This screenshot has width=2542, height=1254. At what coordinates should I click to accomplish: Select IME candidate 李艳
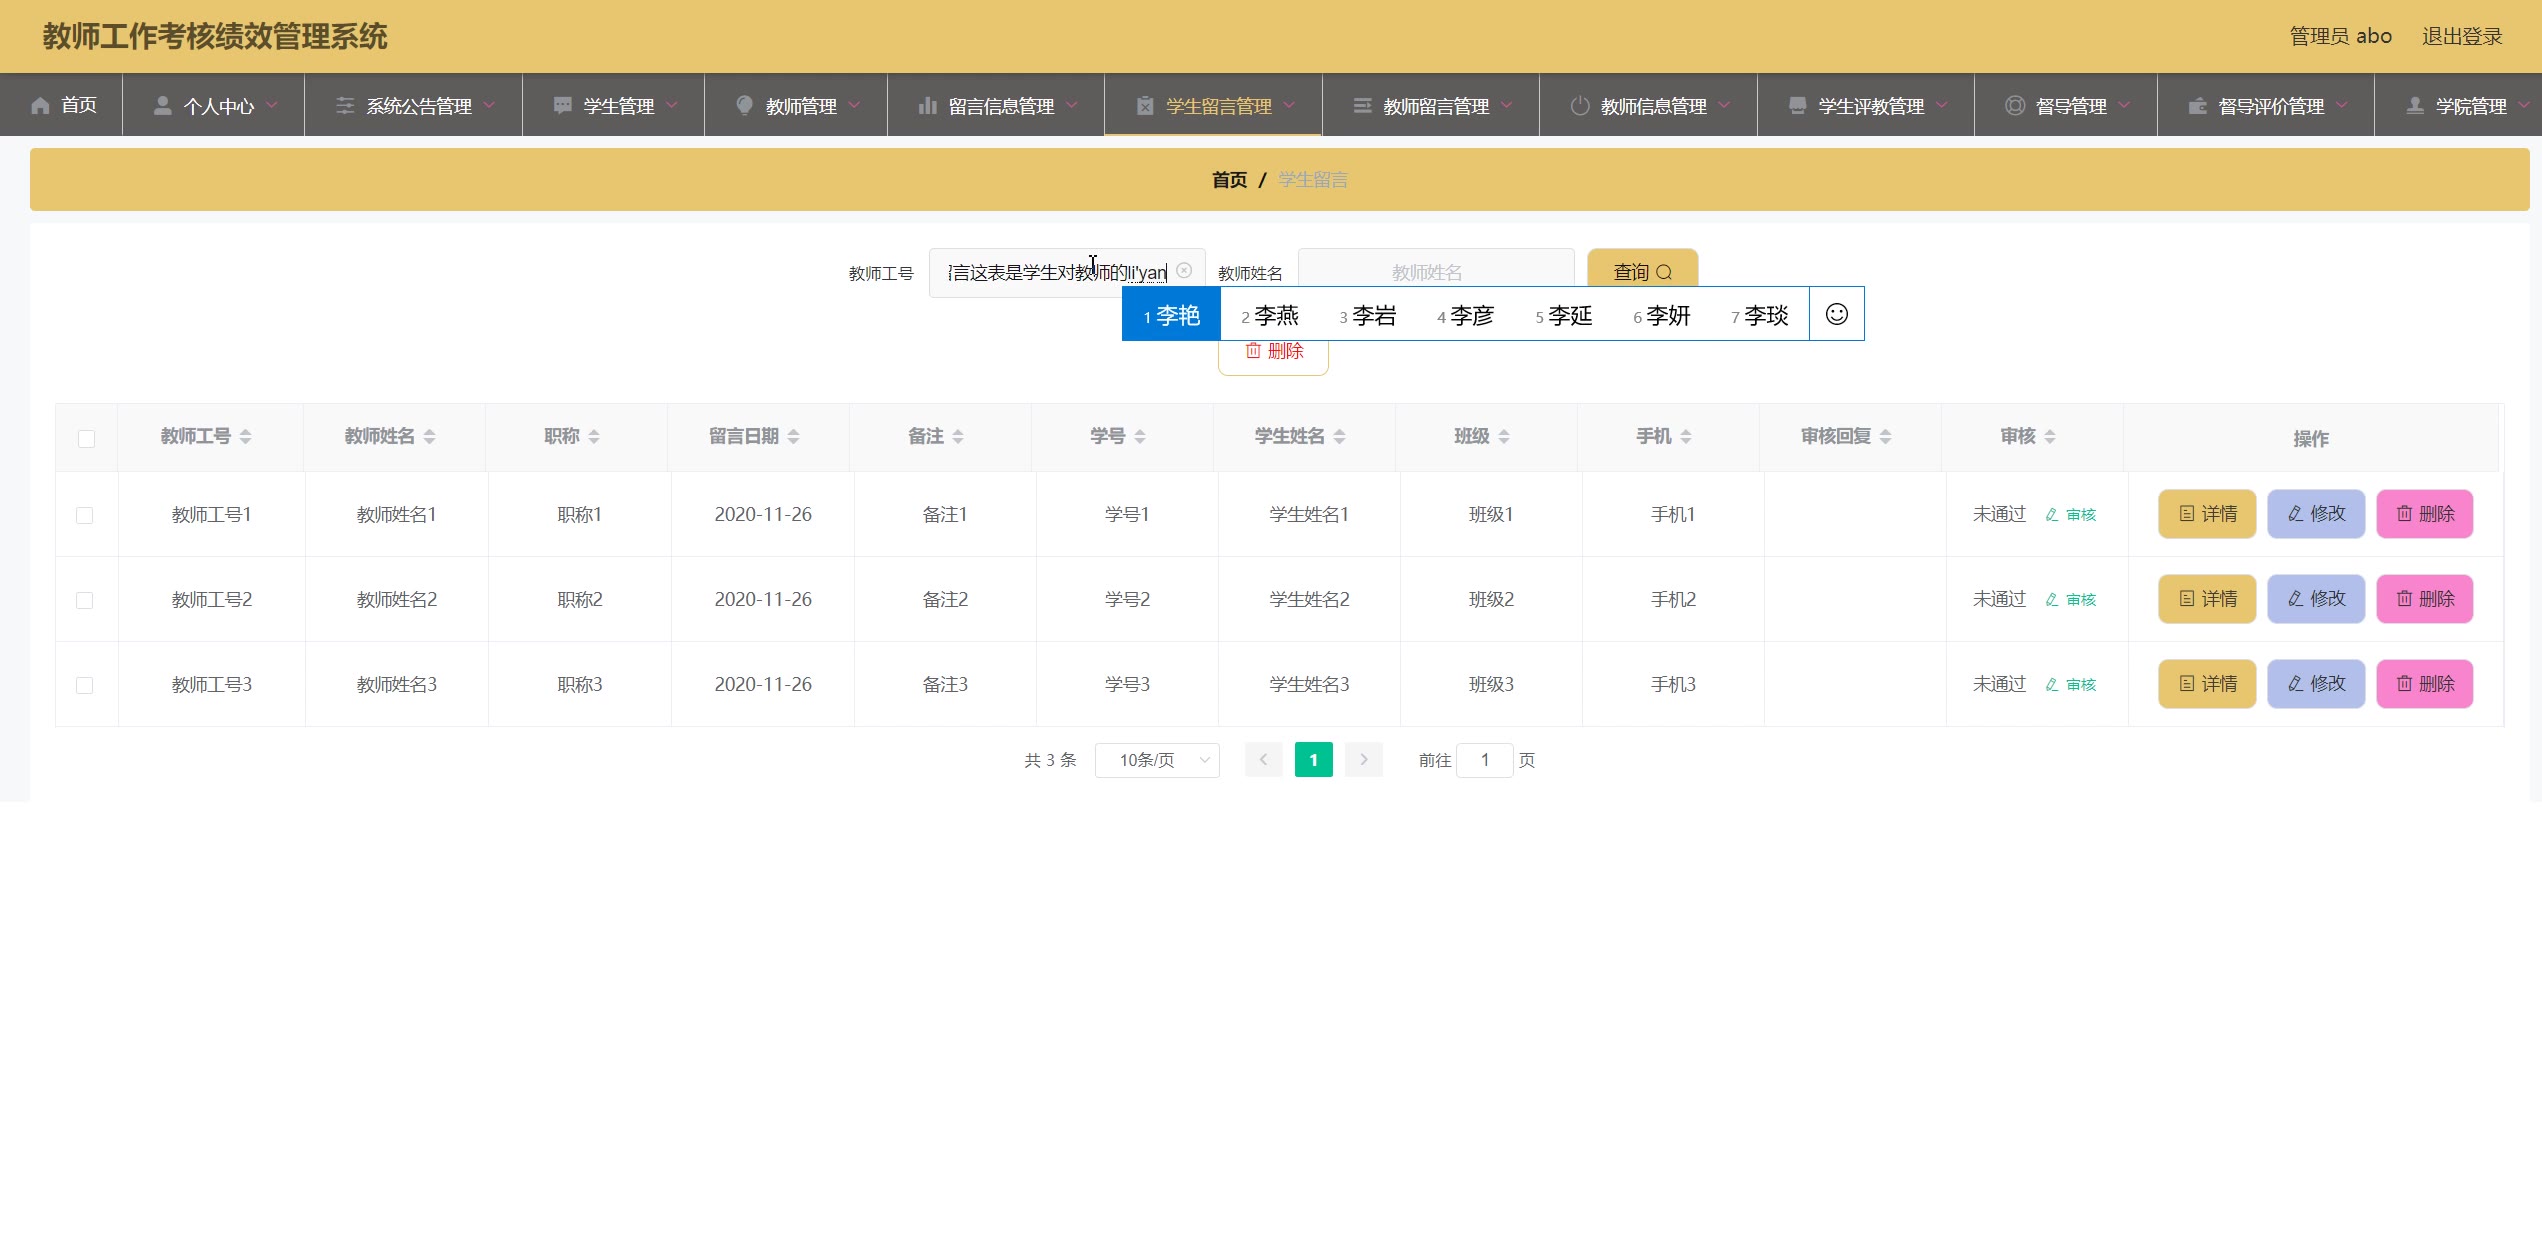[x=1171, y=315]
